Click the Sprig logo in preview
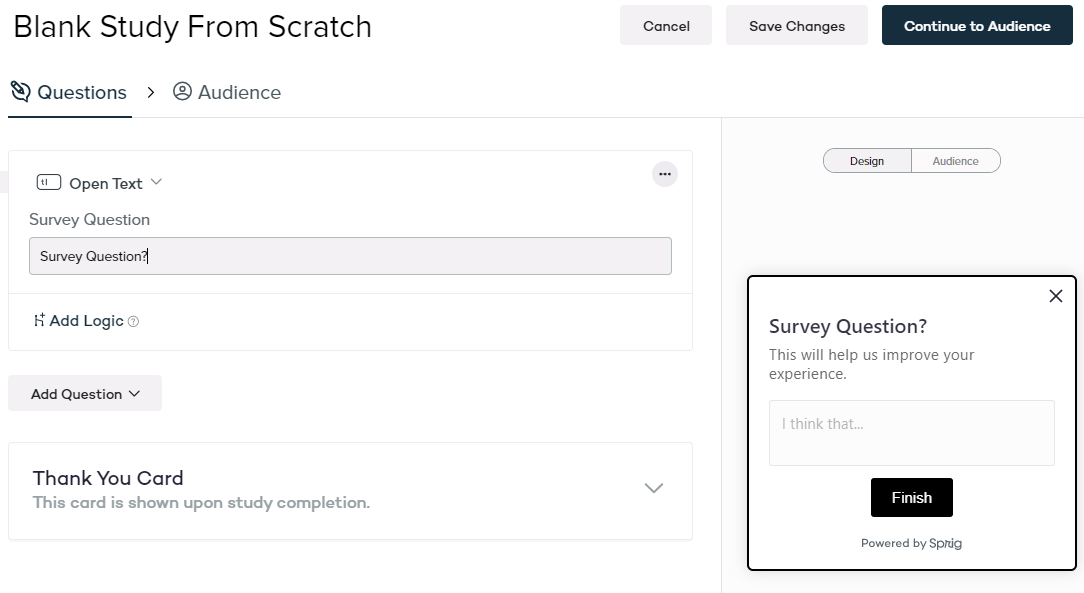This screenshot has width=1084, height=593. click(x=945, y=543)
